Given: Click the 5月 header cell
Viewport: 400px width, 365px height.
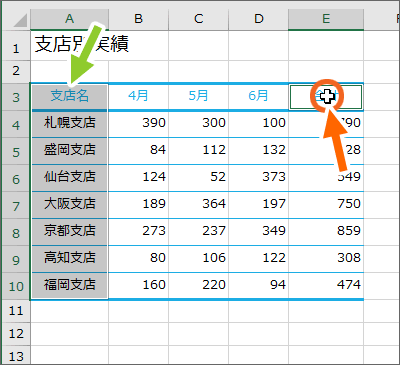Looking at the screenshot, I should [x=199, y=97].
